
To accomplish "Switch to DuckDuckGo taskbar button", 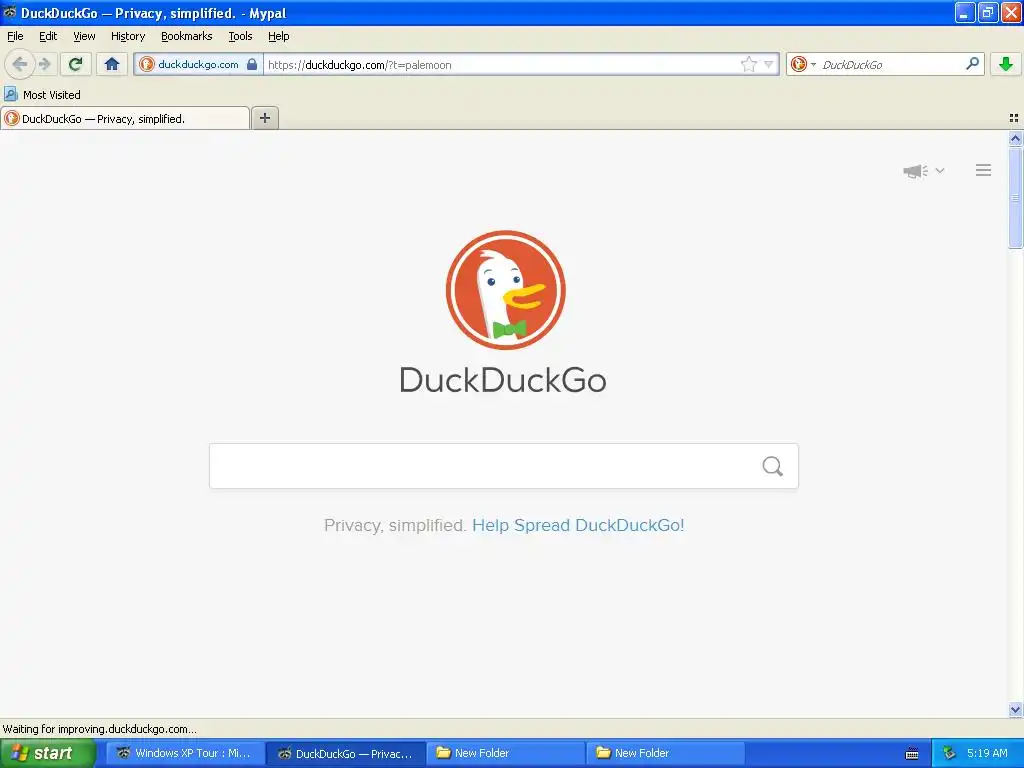I will click(347, 753).
